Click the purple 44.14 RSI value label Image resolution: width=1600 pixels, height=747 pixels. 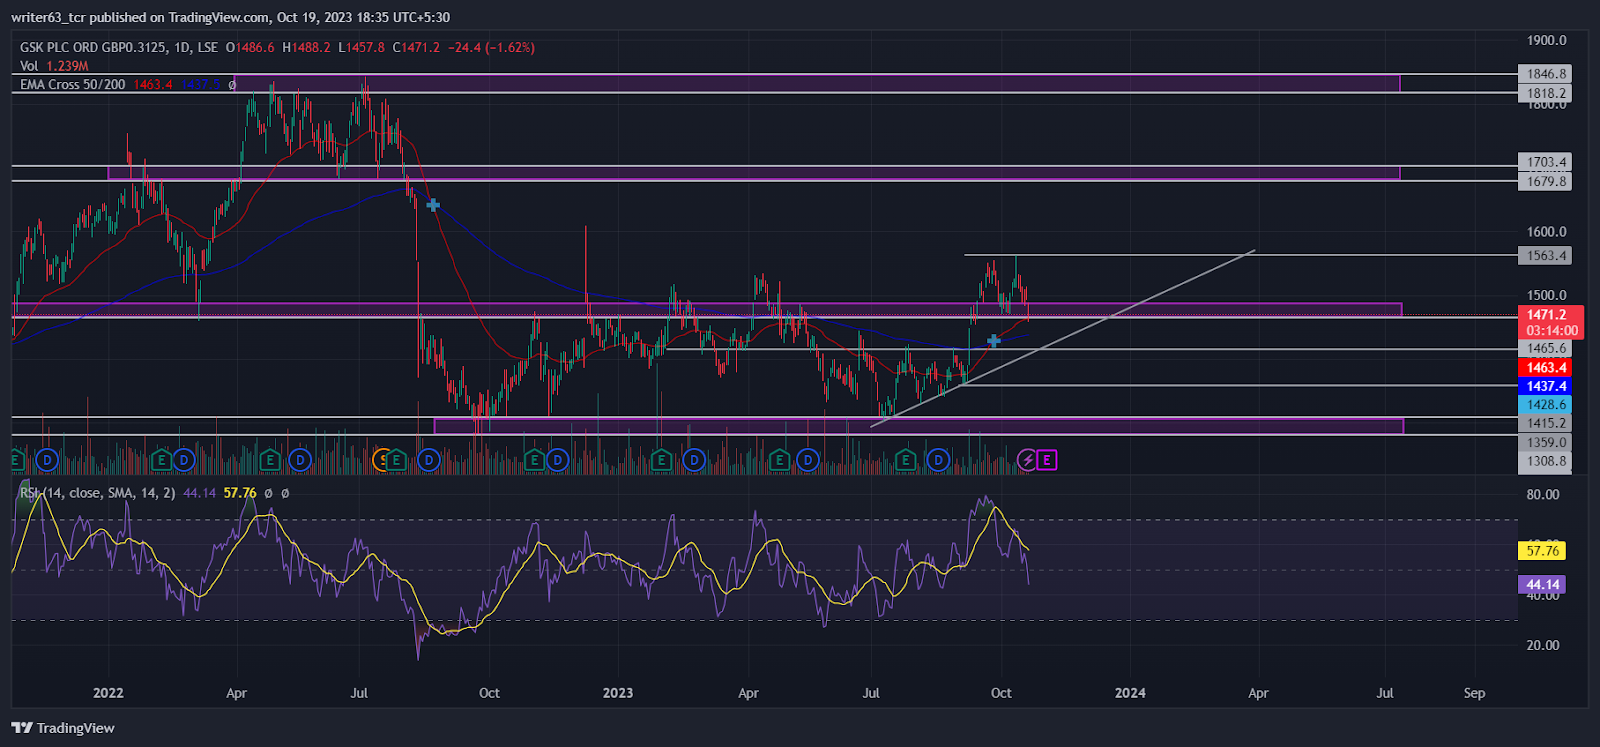pos(1543,585)
